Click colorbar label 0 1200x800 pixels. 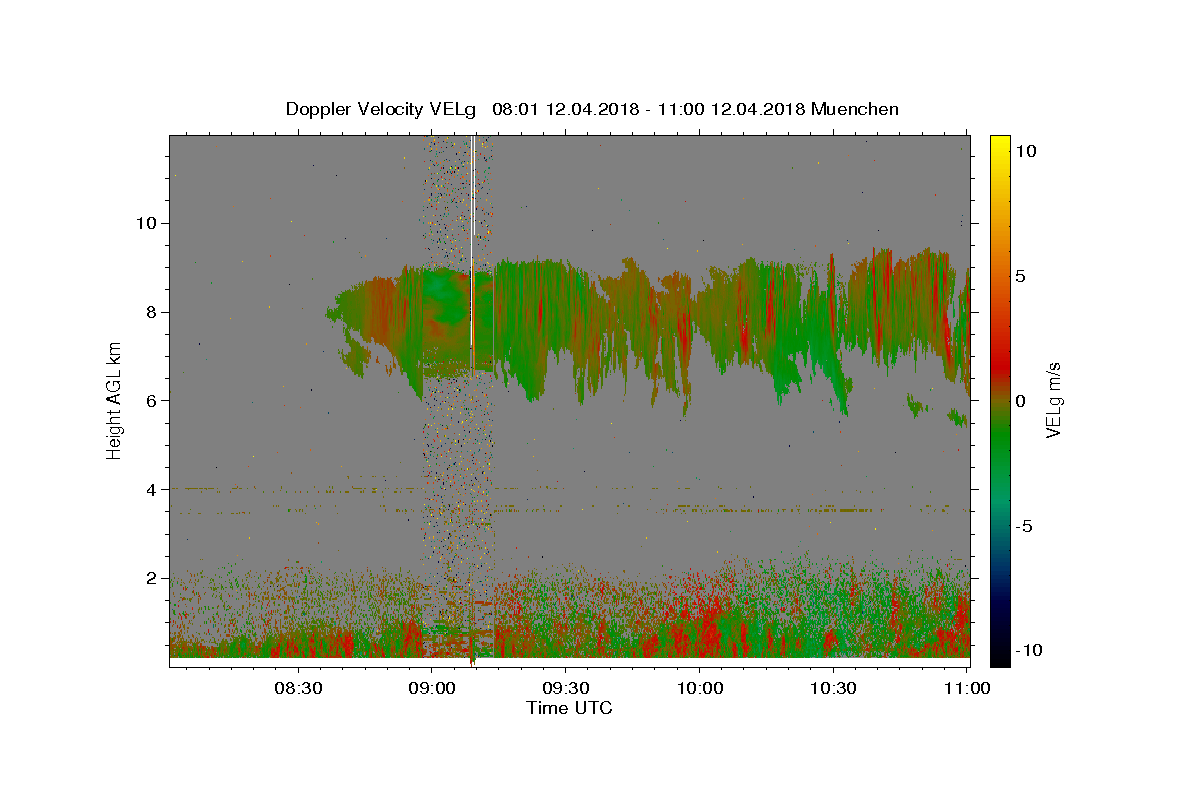click(1022, 401)
